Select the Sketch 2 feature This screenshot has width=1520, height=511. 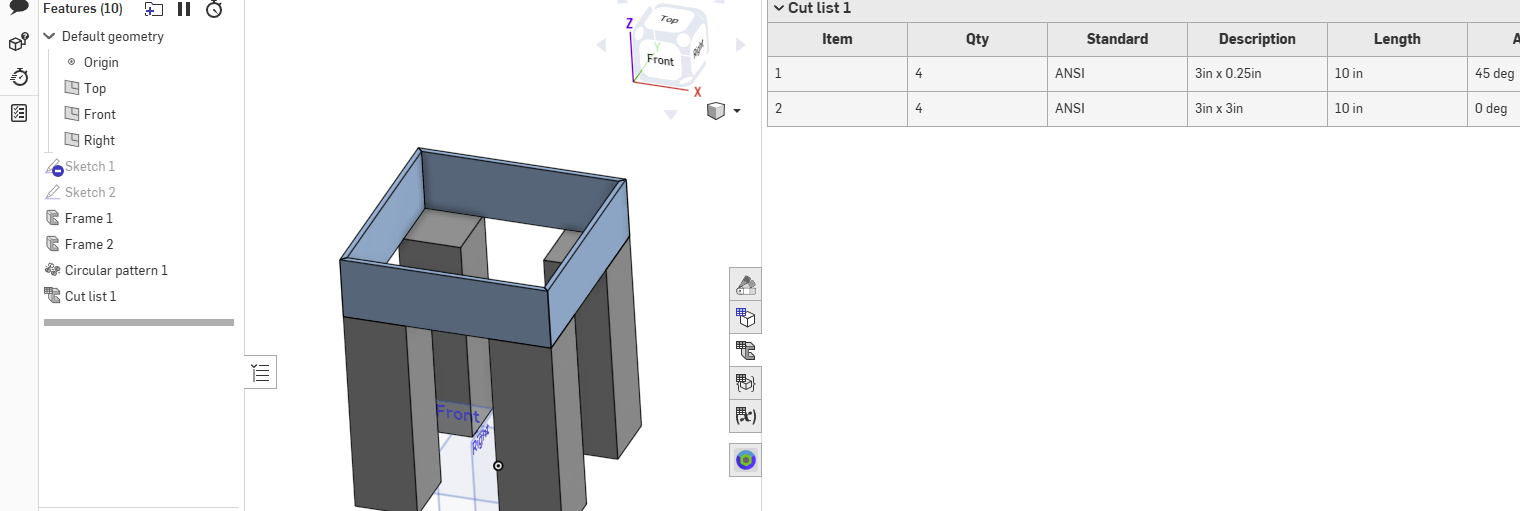pyautogui.click(x=90, y=192)
